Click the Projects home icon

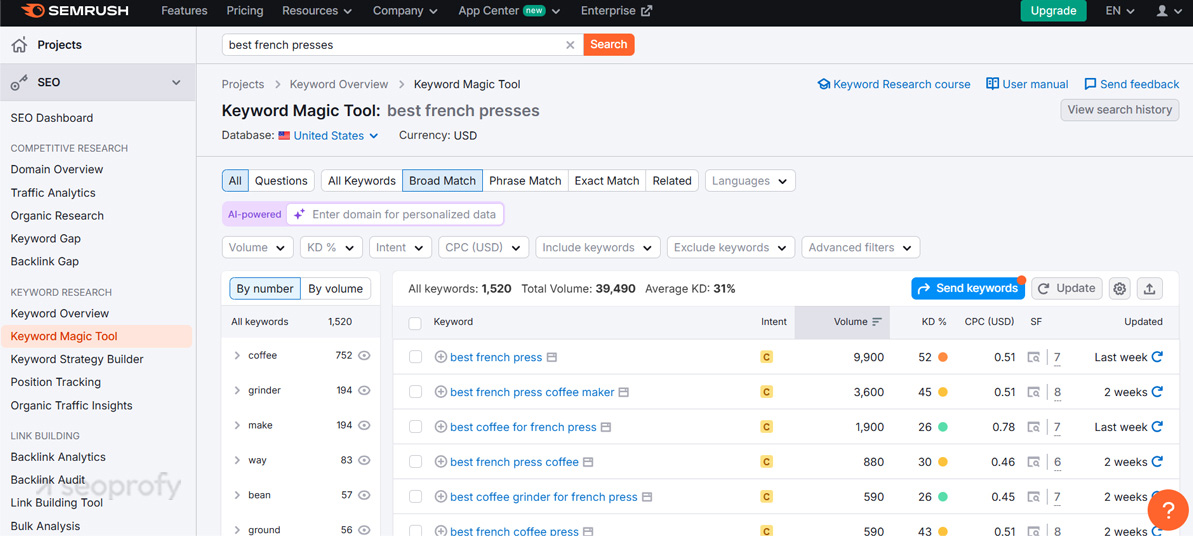[19, 45]
